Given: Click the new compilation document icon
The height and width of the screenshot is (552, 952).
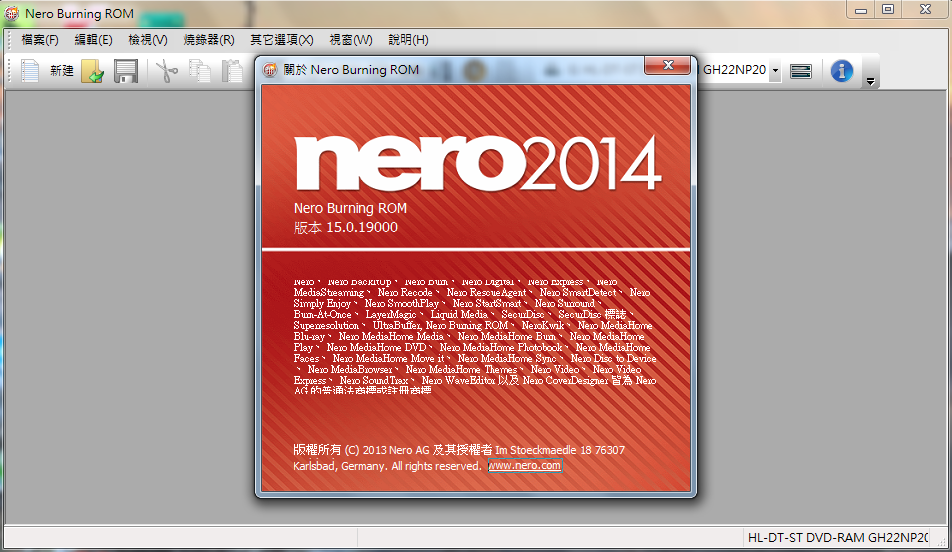Looking at the screenshot, I should click(30, 71).
